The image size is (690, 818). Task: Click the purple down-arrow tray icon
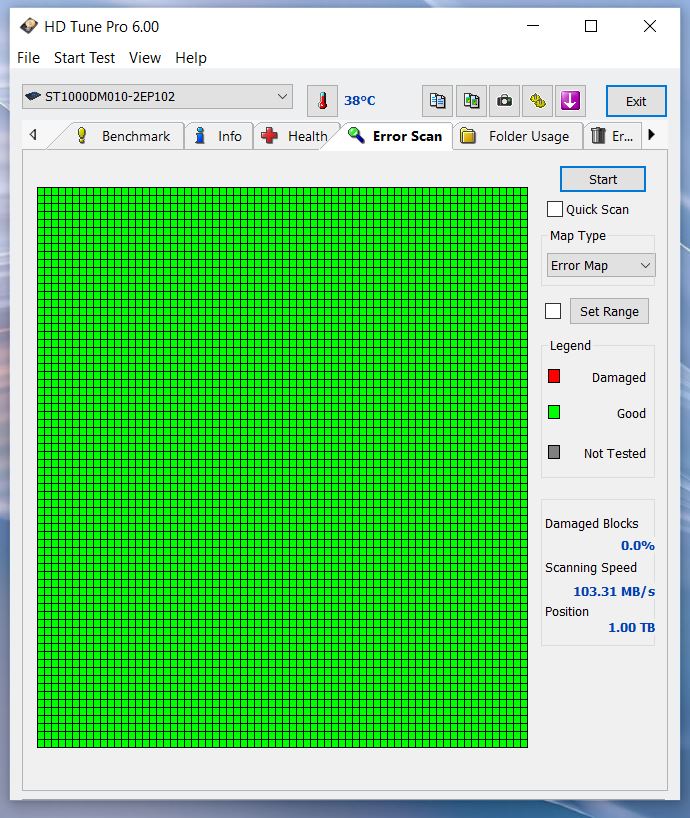point(570,101)
